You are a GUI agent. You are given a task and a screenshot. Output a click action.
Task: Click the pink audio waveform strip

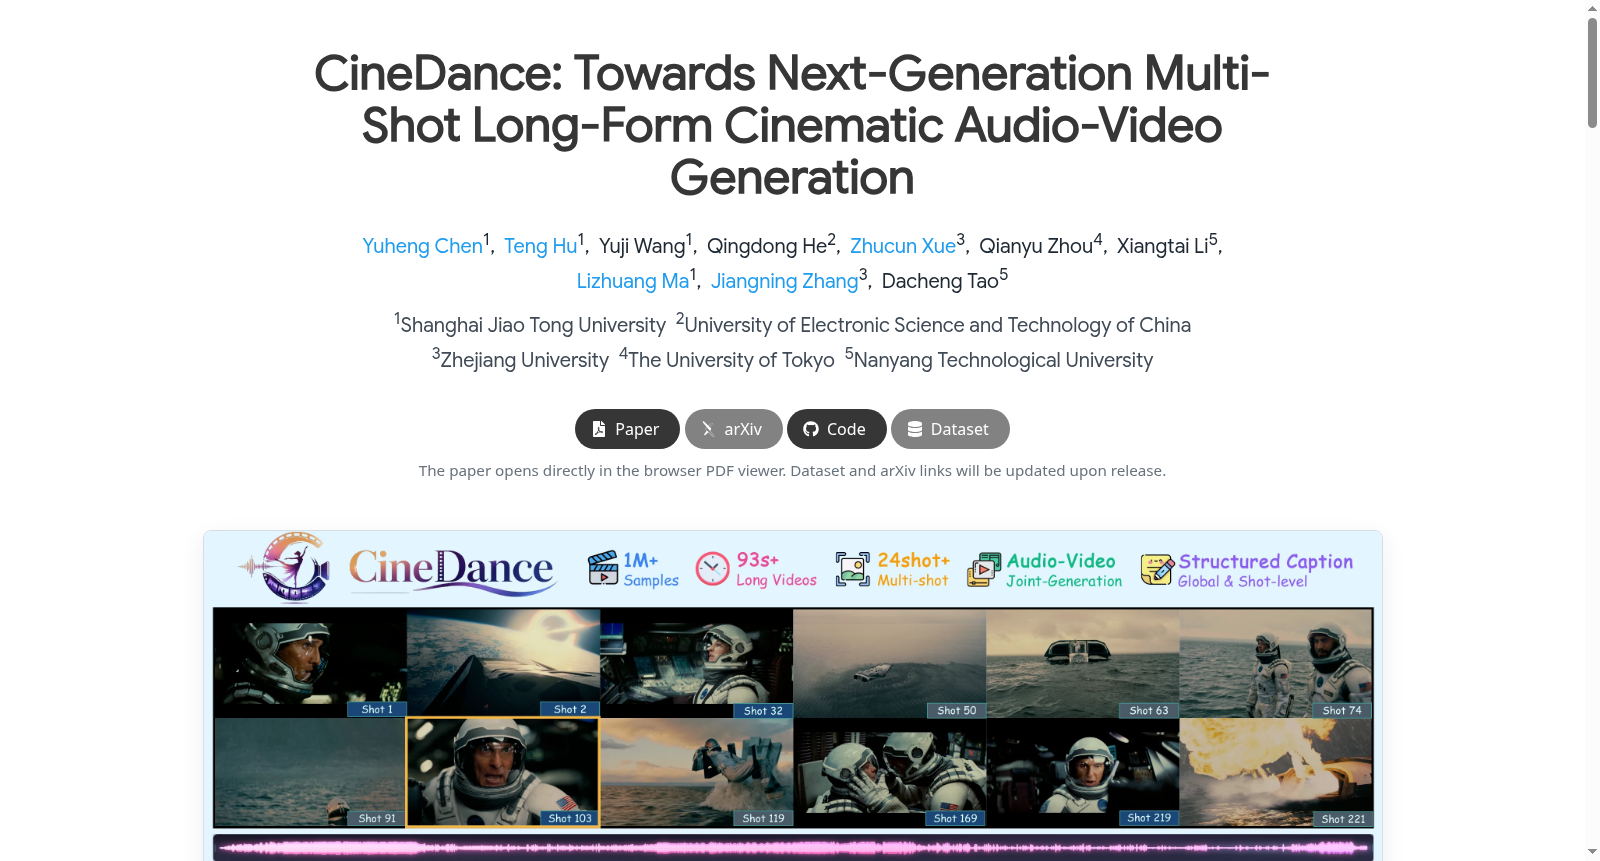792,848
